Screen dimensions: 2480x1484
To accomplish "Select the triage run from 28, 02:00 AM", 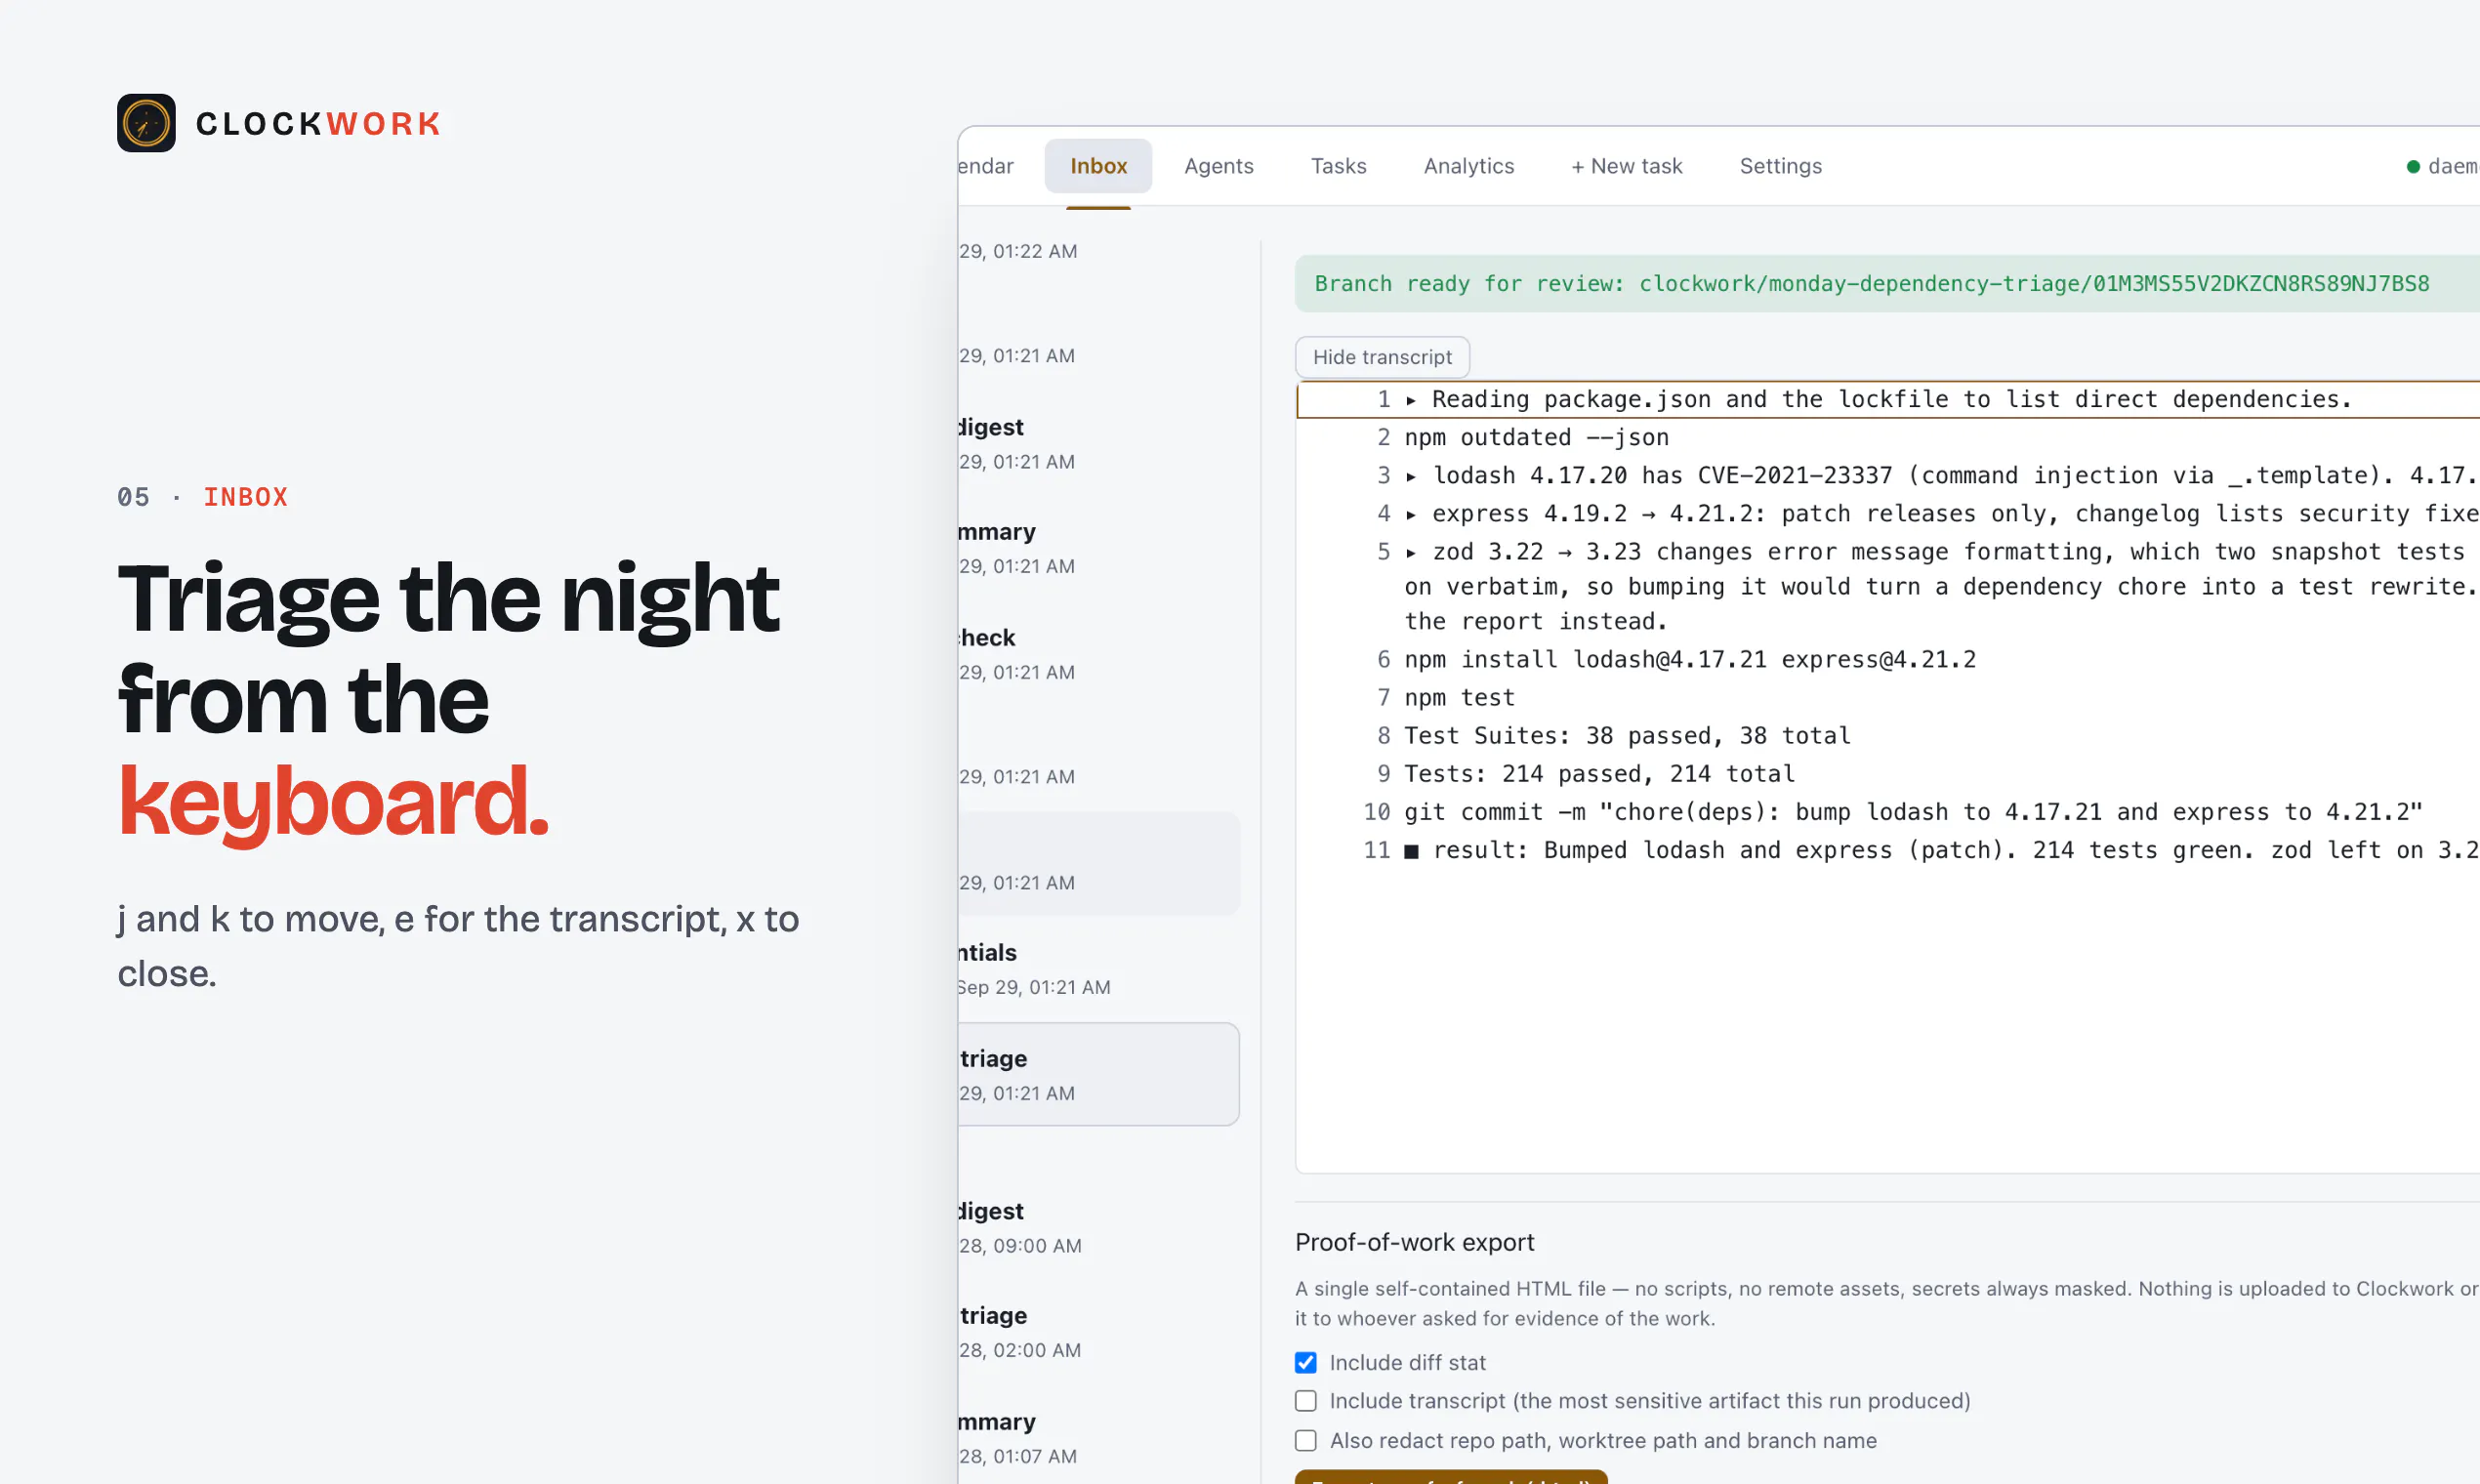I will click(1098, 1332).
